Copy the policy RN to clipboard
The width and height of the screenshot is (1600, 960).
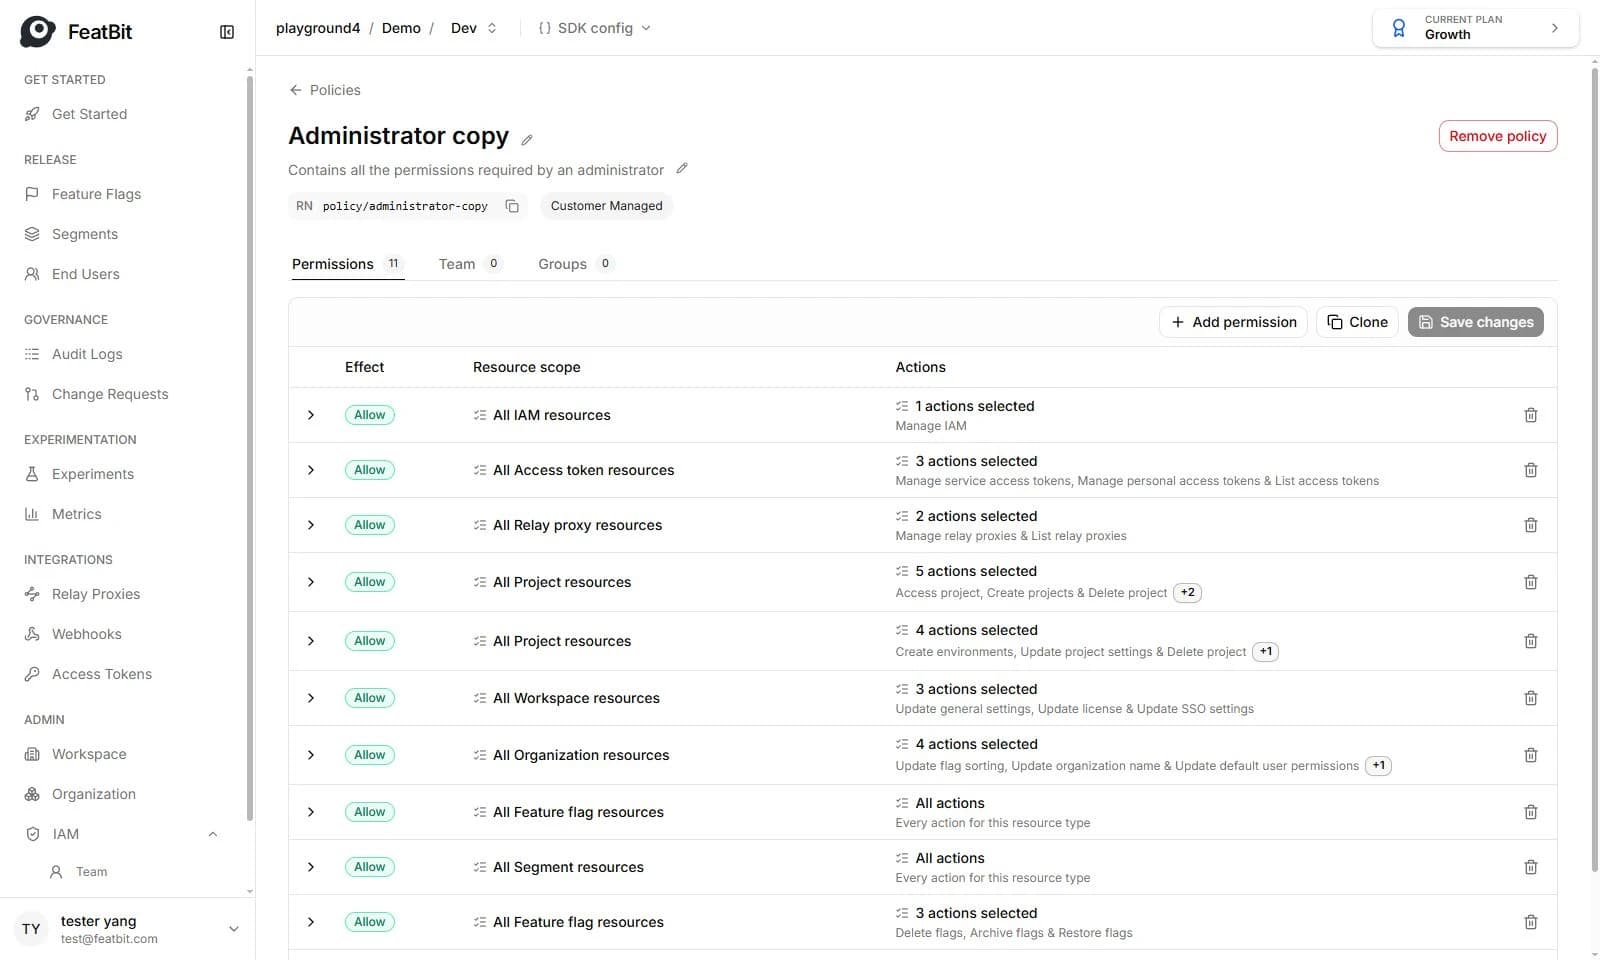pos(512,206)
